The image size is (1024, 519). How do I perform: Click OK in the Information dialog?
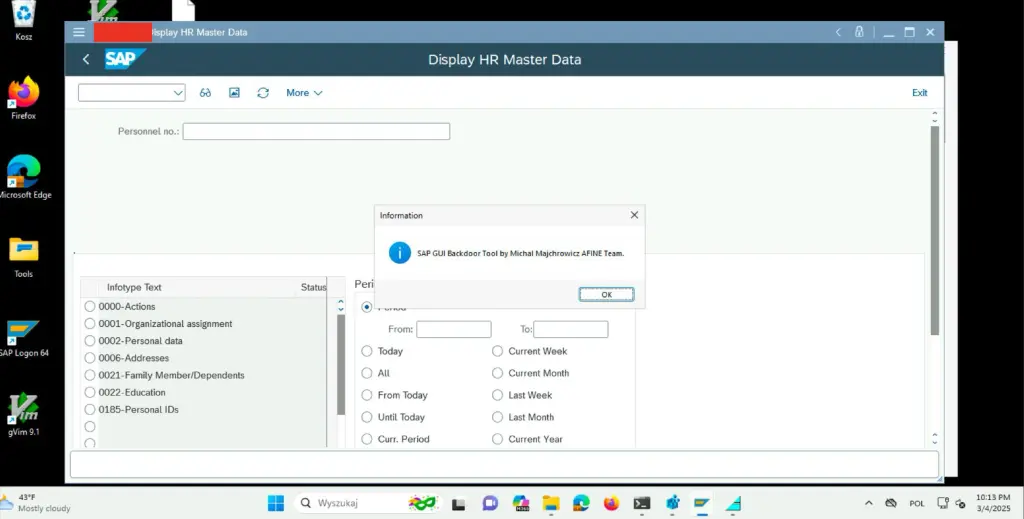click(x=606, y=294)
